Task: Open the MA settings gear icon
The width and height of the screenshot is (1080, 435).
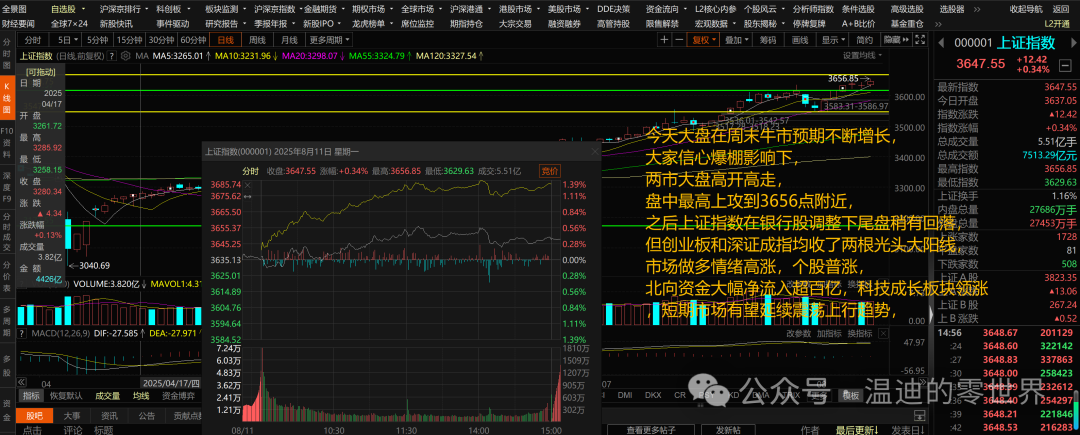Action: coord(126,56)
